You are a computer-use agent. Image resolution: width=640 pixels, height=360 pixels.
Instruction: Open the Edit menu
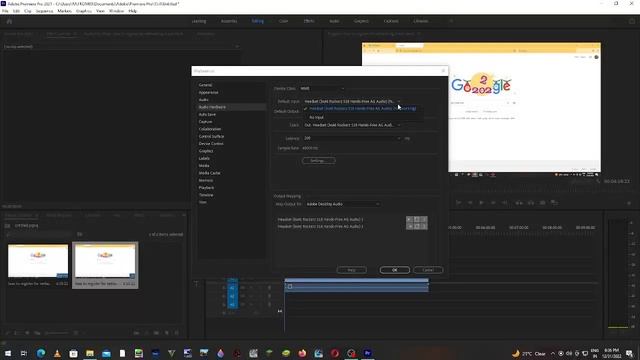pos(16,11)
